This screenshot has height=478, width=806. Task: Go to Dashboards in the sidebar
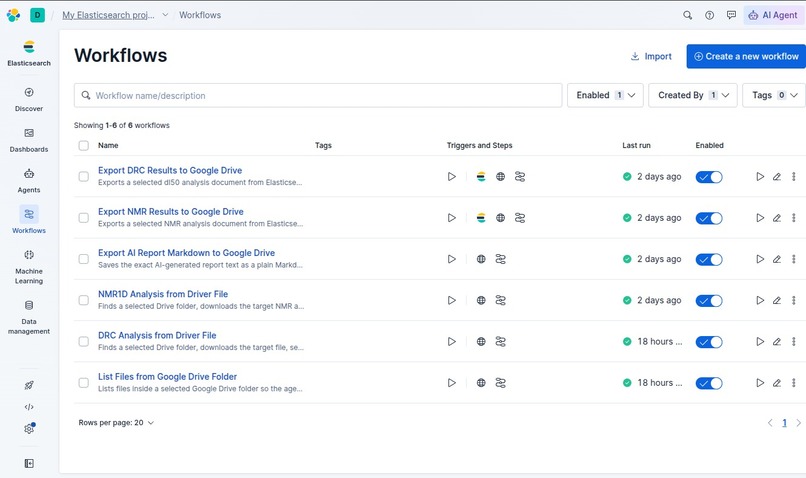tap(29, 140)
